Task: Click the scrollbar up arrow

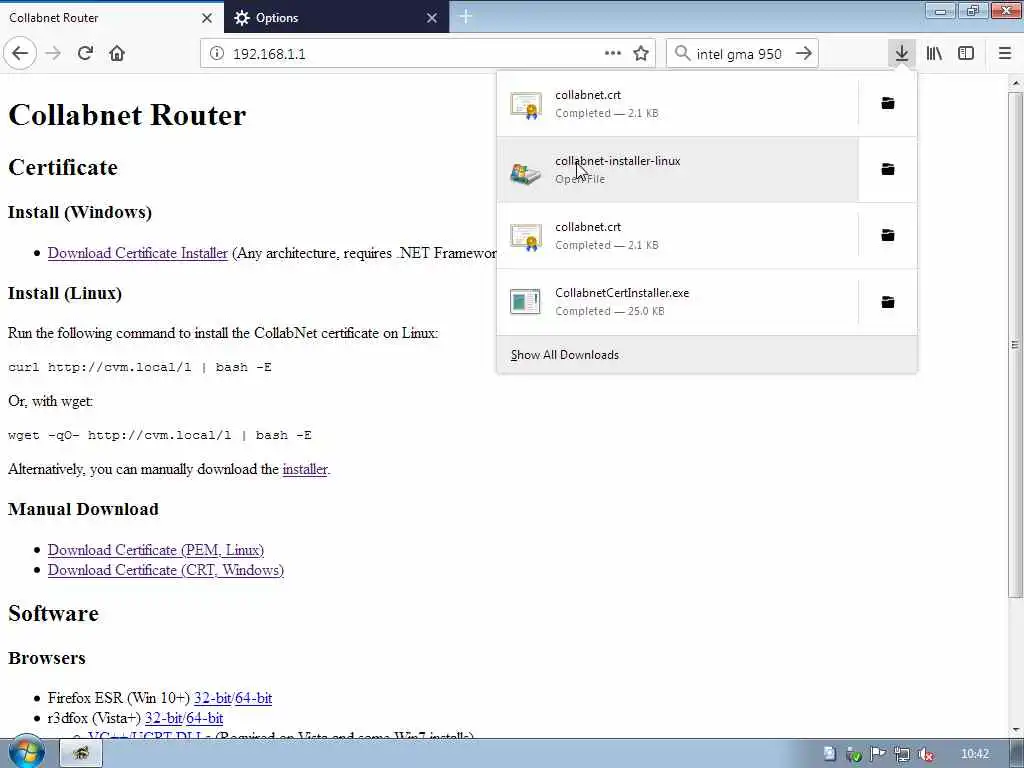Action: (x=1015, y=83)
